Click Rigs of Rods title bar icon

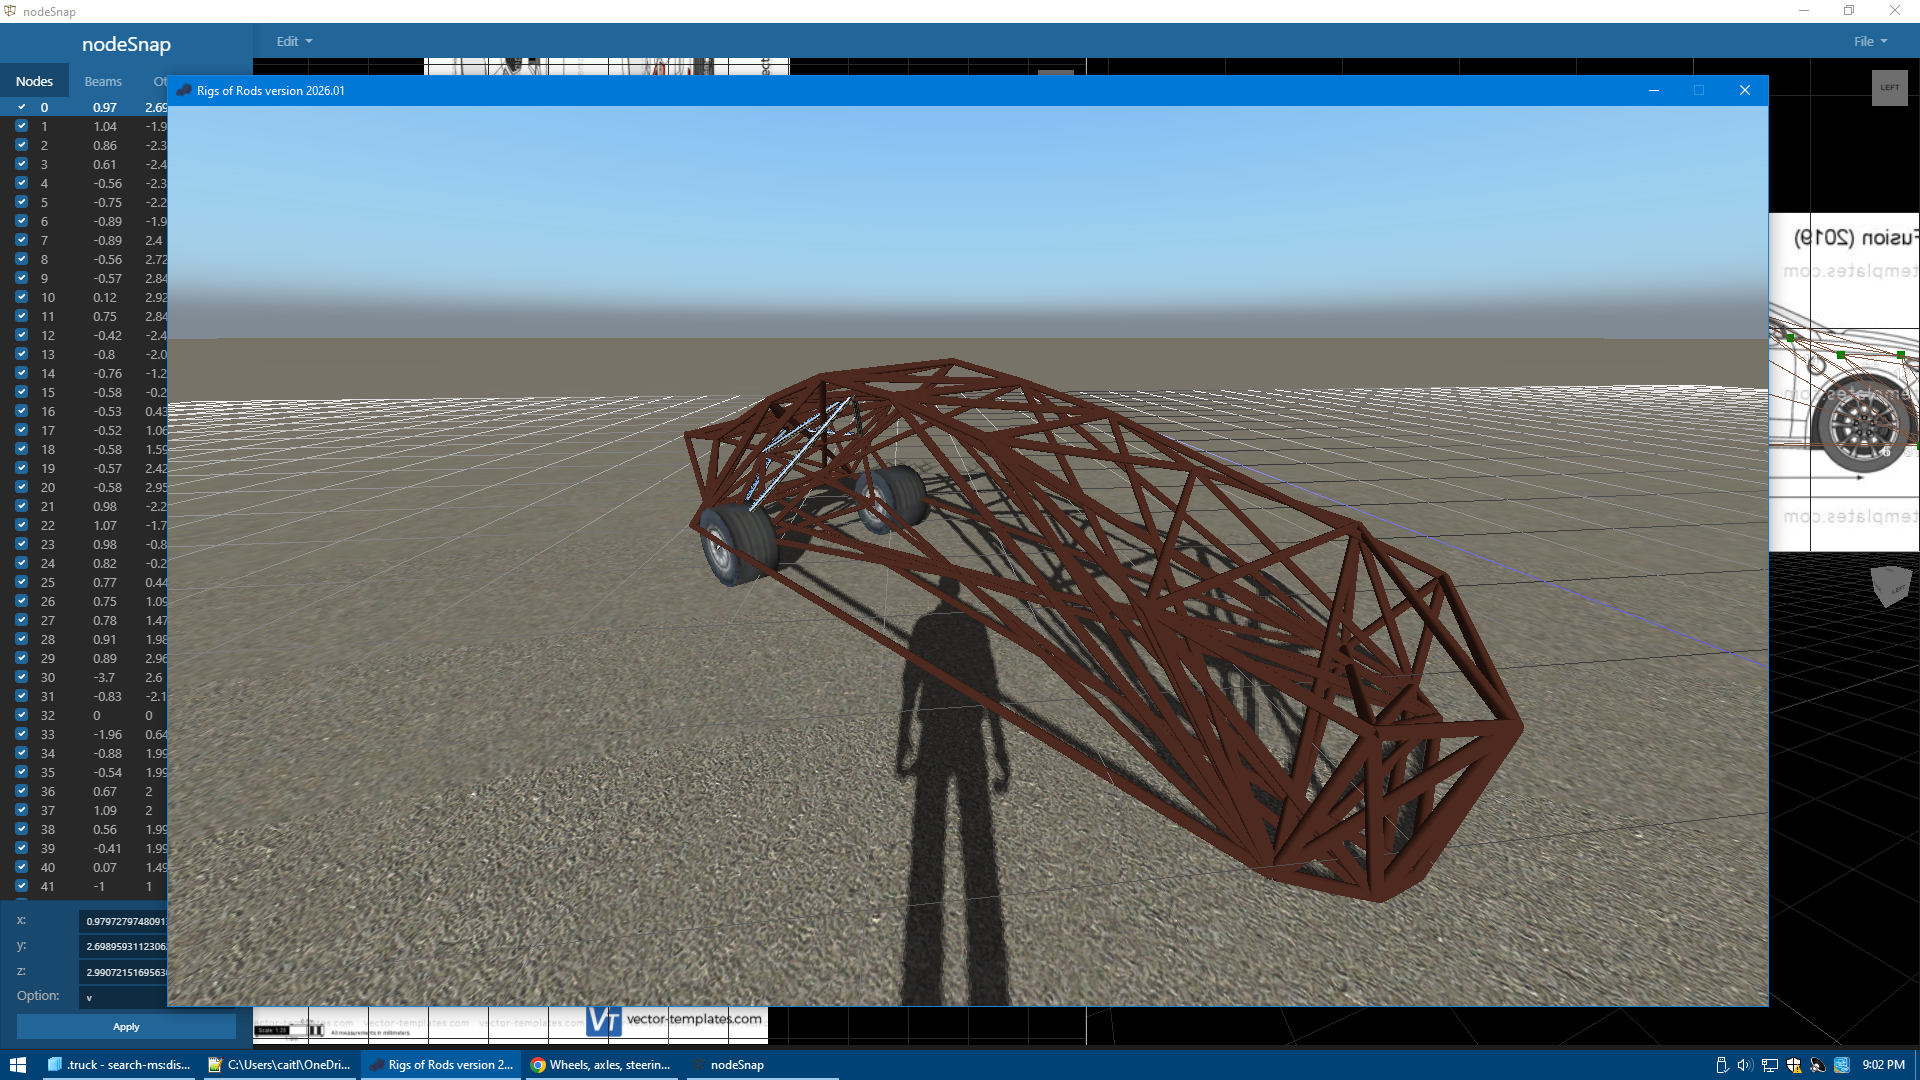tap(184, 90)
